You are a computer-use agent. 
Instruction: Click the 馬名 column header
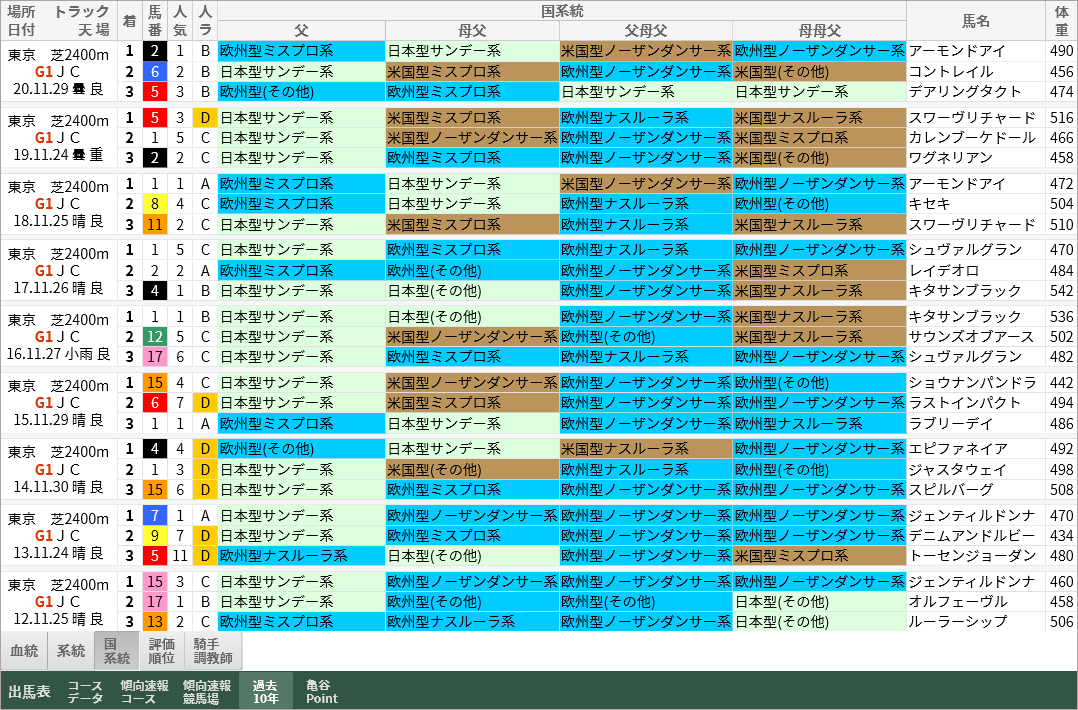click(976, 20)
